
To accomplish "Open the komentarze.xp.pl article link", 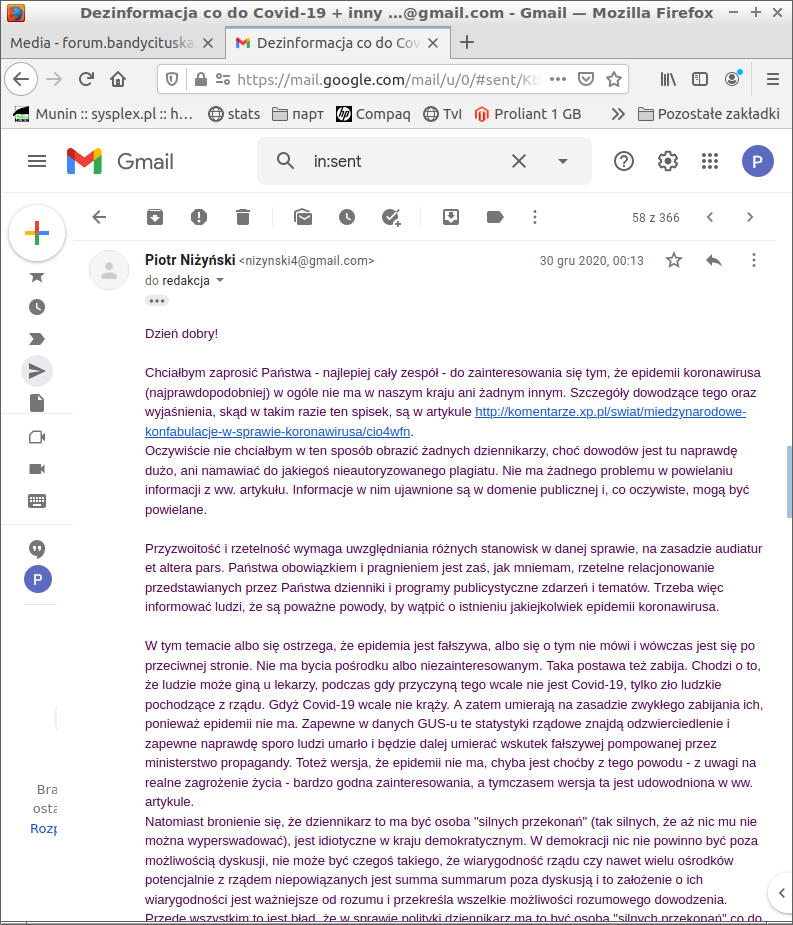I will pos(445,421).
